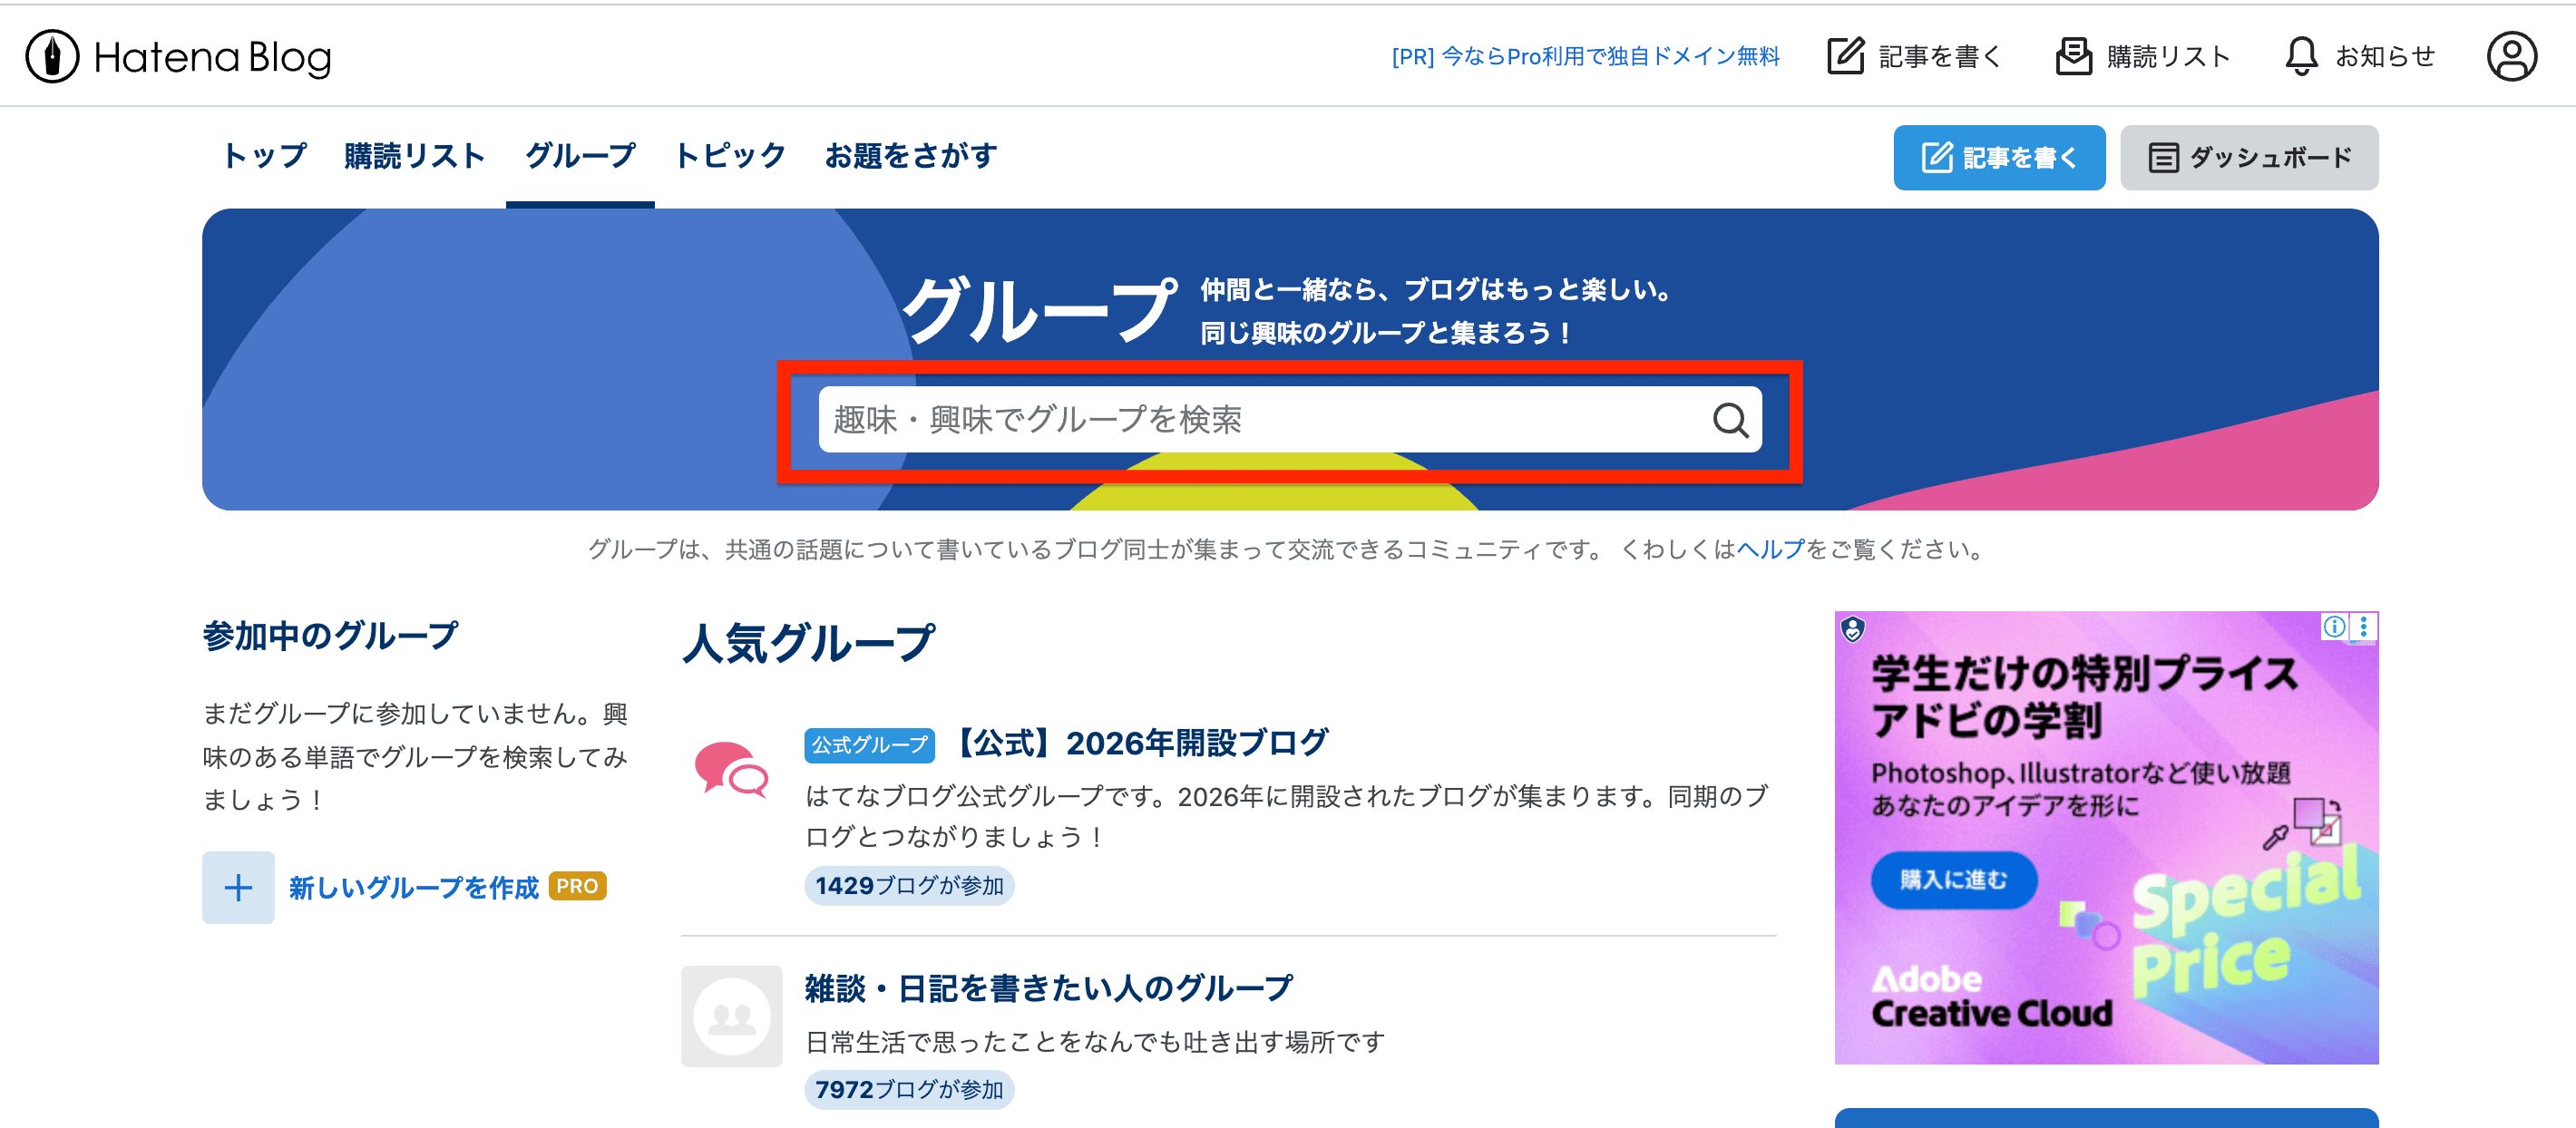Switch to the トップ tab
This screenshot has width=2576, height=1128.
pyautogui.click(x=263, y=156)
